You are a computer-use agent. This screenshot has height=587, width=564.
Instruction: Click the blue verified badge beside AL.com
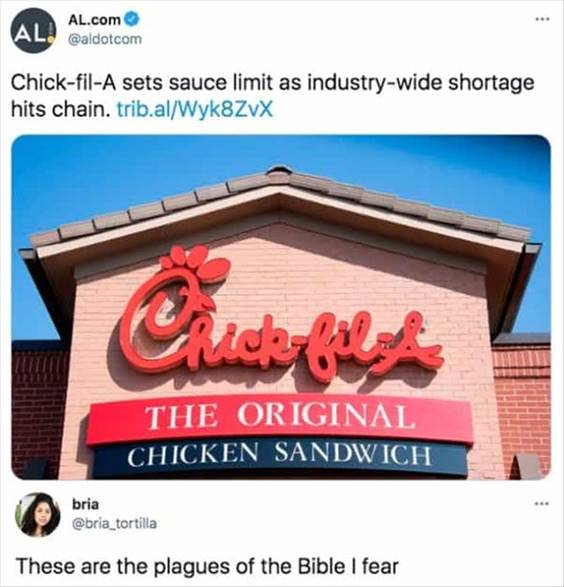pyautogui.click(x=132, y=18)
